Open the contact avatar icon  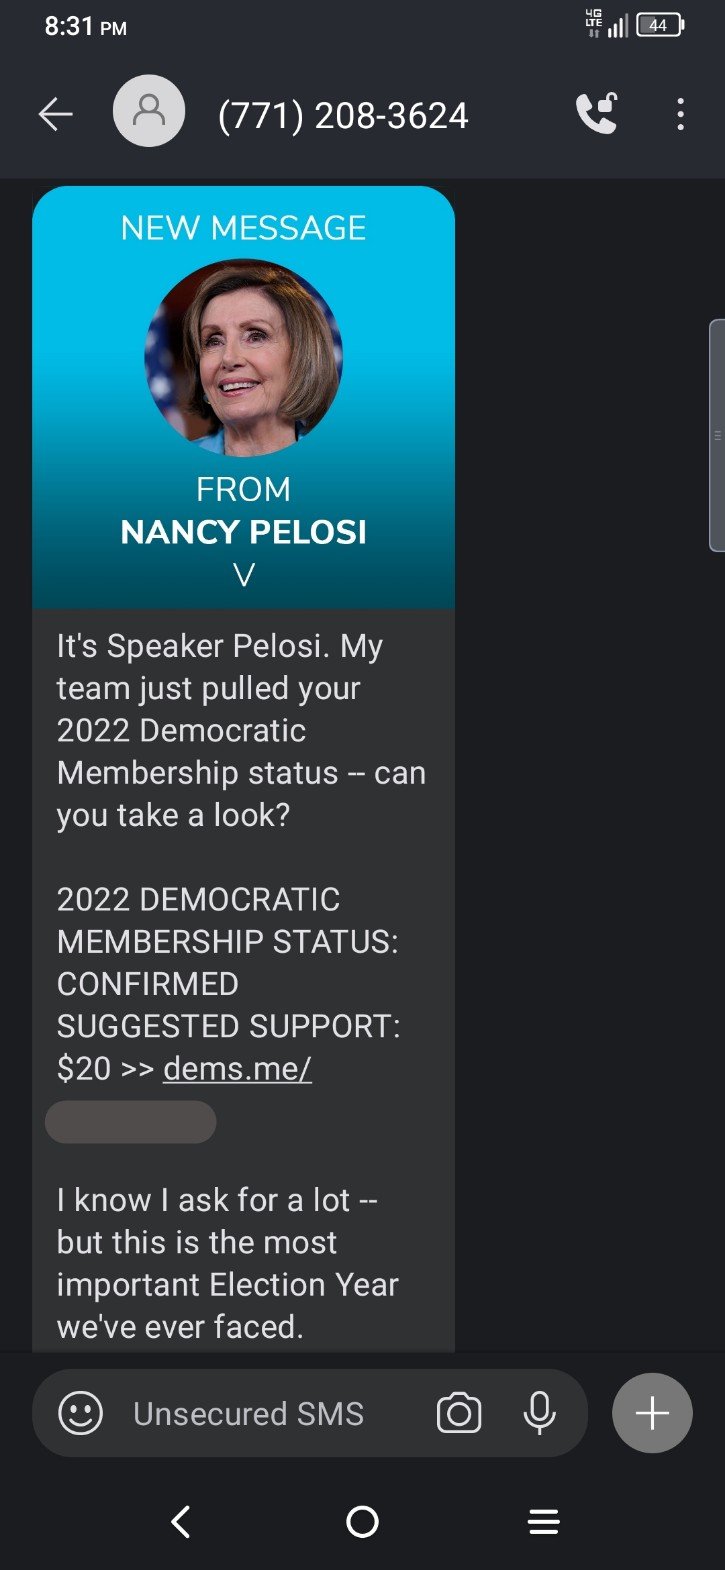point(149,112)
